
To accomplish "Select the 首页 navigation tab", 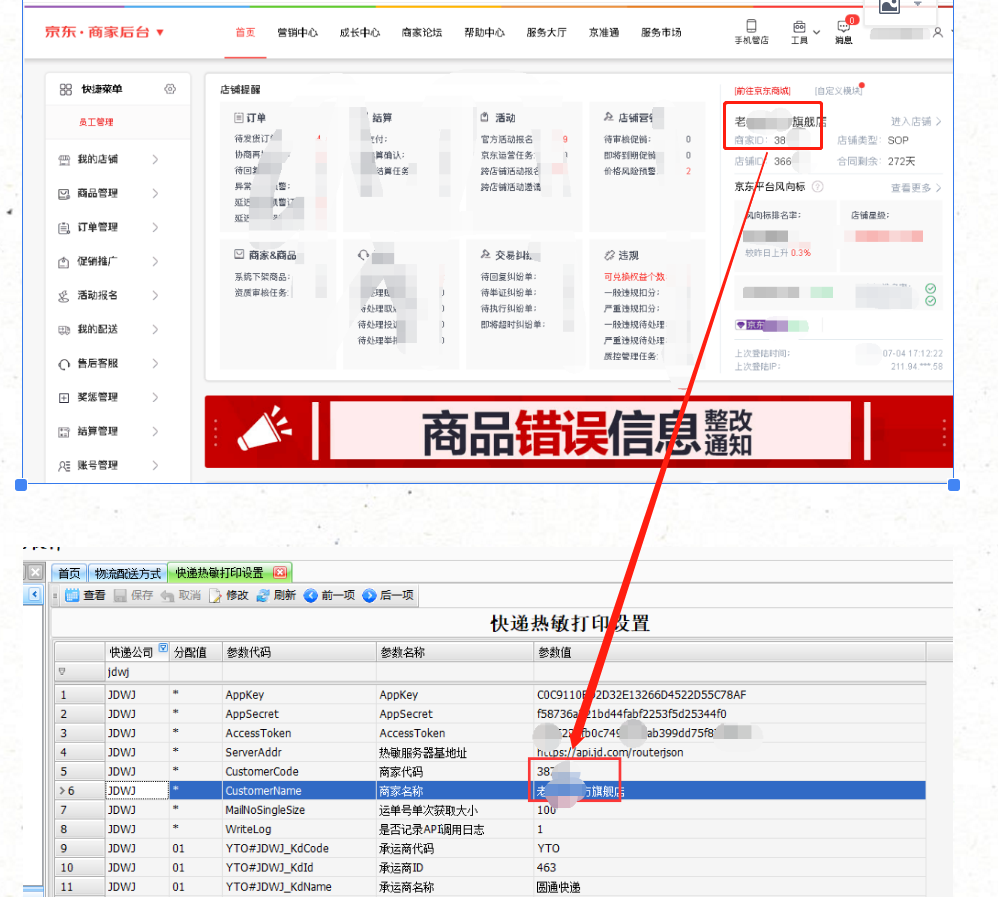I will 245,32.
